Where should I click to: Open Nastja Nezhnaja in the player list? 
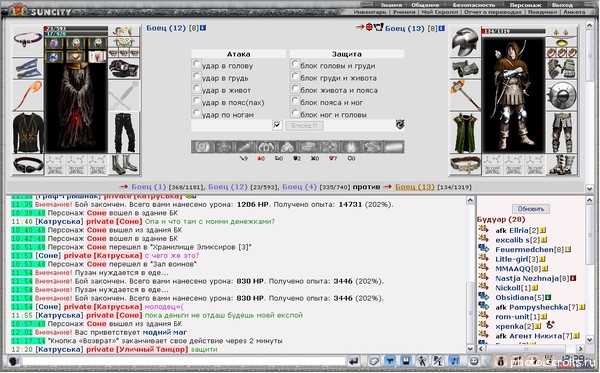click(527, 278)
